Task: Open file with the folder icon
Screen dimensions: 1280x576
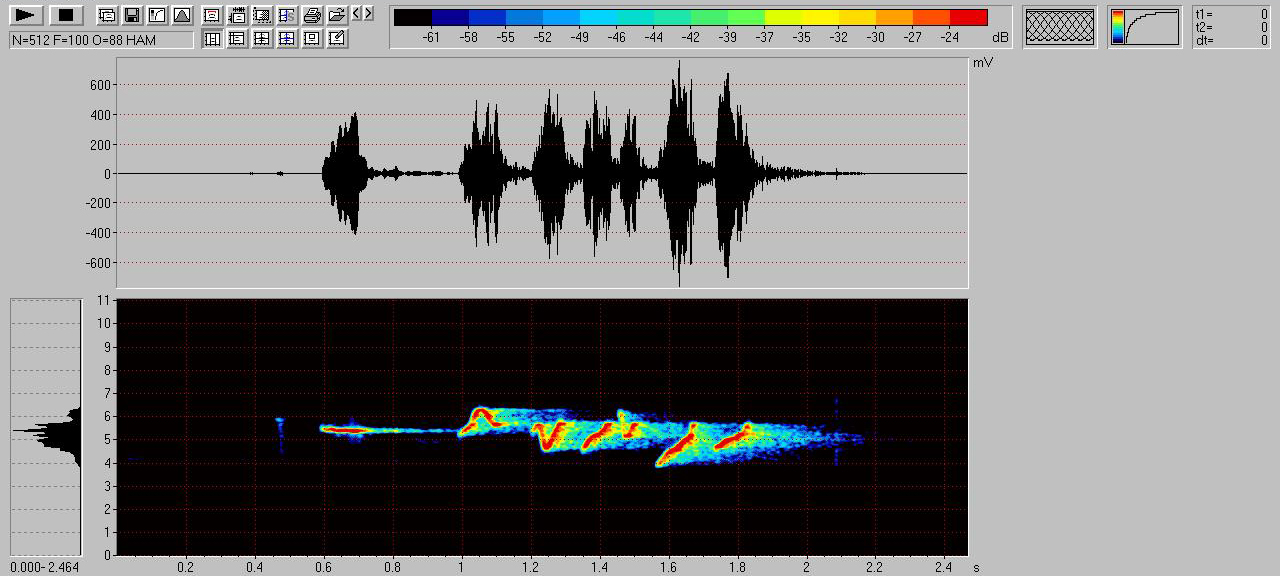Action: click(337, 15)
